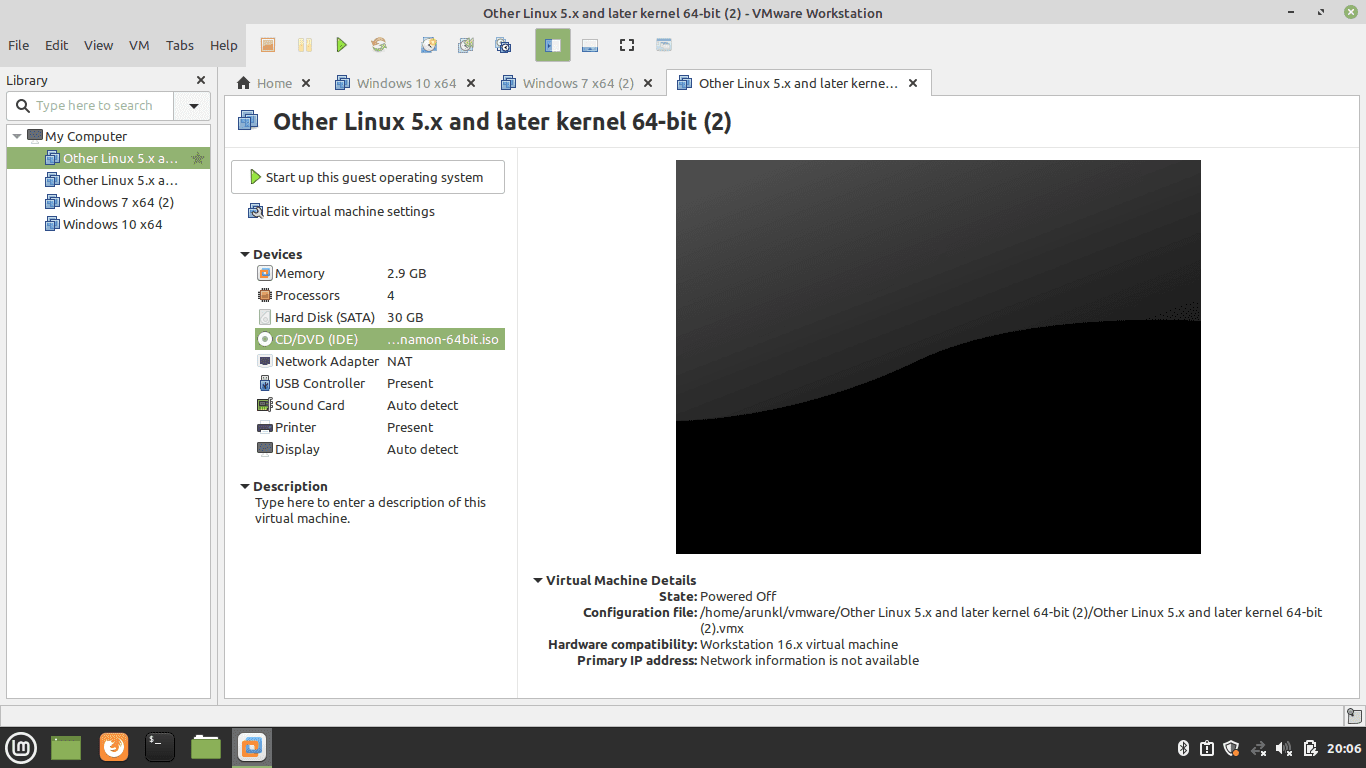Toggle the show library toolbar button

[553, 45]
